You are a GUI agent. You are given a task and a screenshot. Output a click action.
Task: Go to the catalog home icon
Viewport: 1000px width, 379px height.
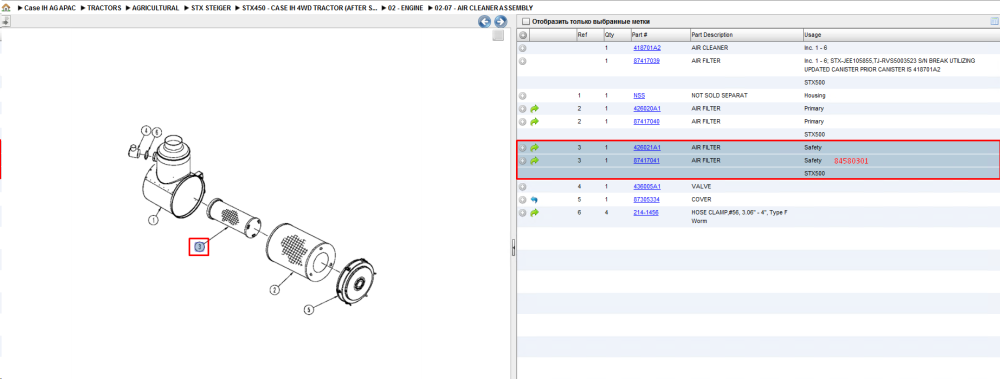[6, 8]
